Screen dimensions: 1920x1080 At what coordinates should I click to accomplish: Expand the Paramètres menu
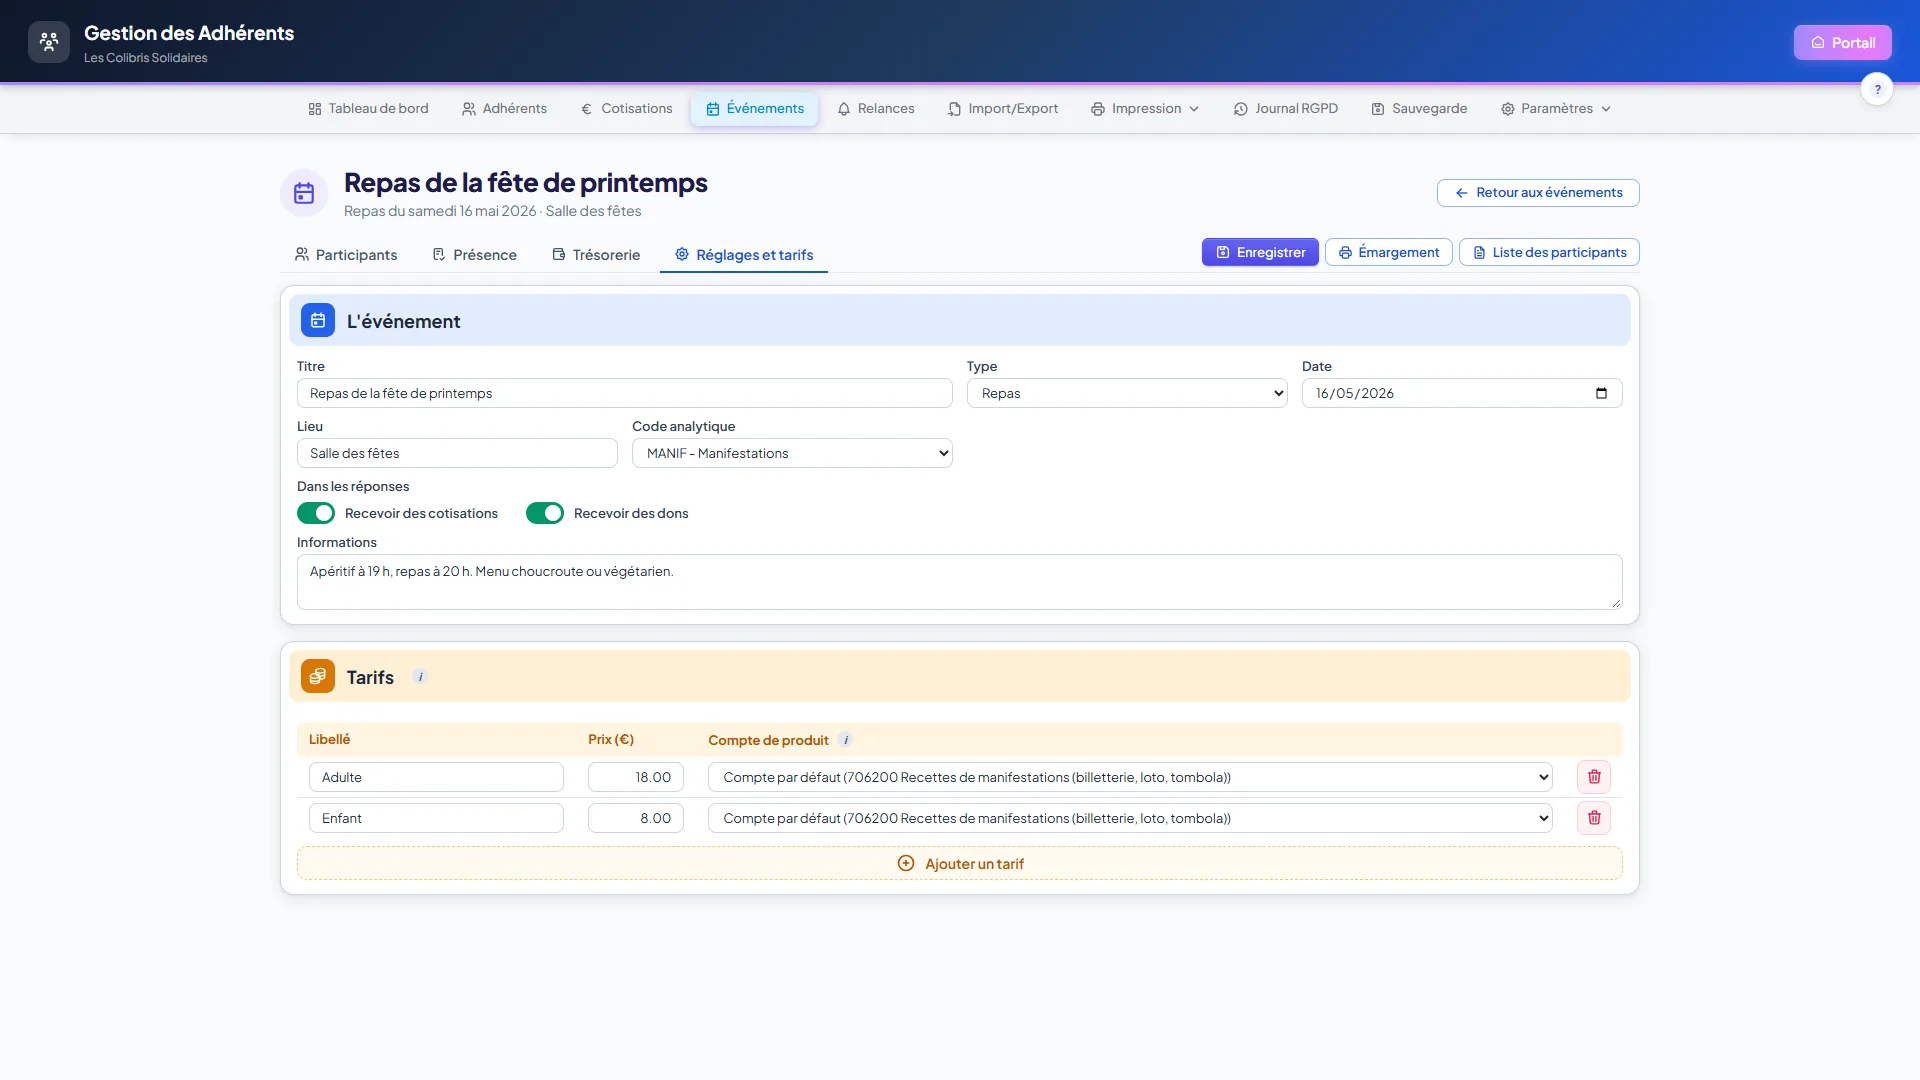click(x=1555, y=109)
